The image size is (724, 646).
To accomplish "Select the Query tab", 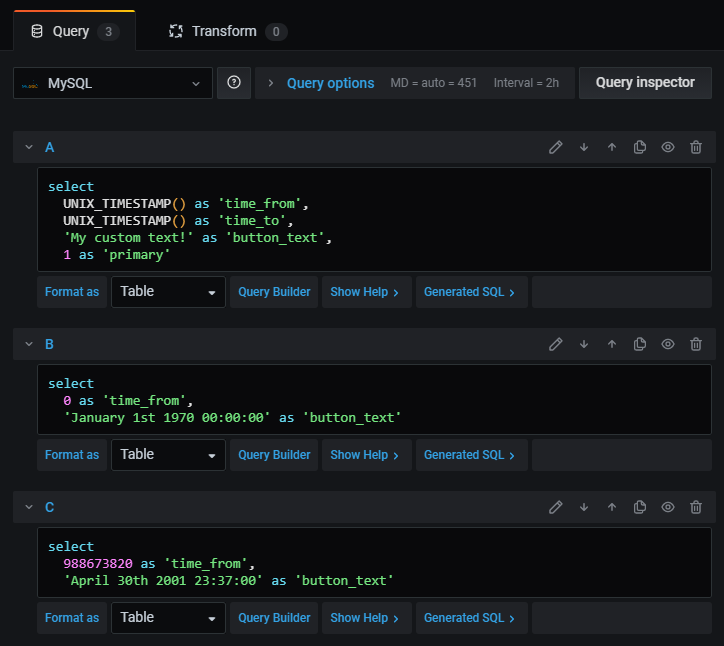I will (x=74, y=31).
